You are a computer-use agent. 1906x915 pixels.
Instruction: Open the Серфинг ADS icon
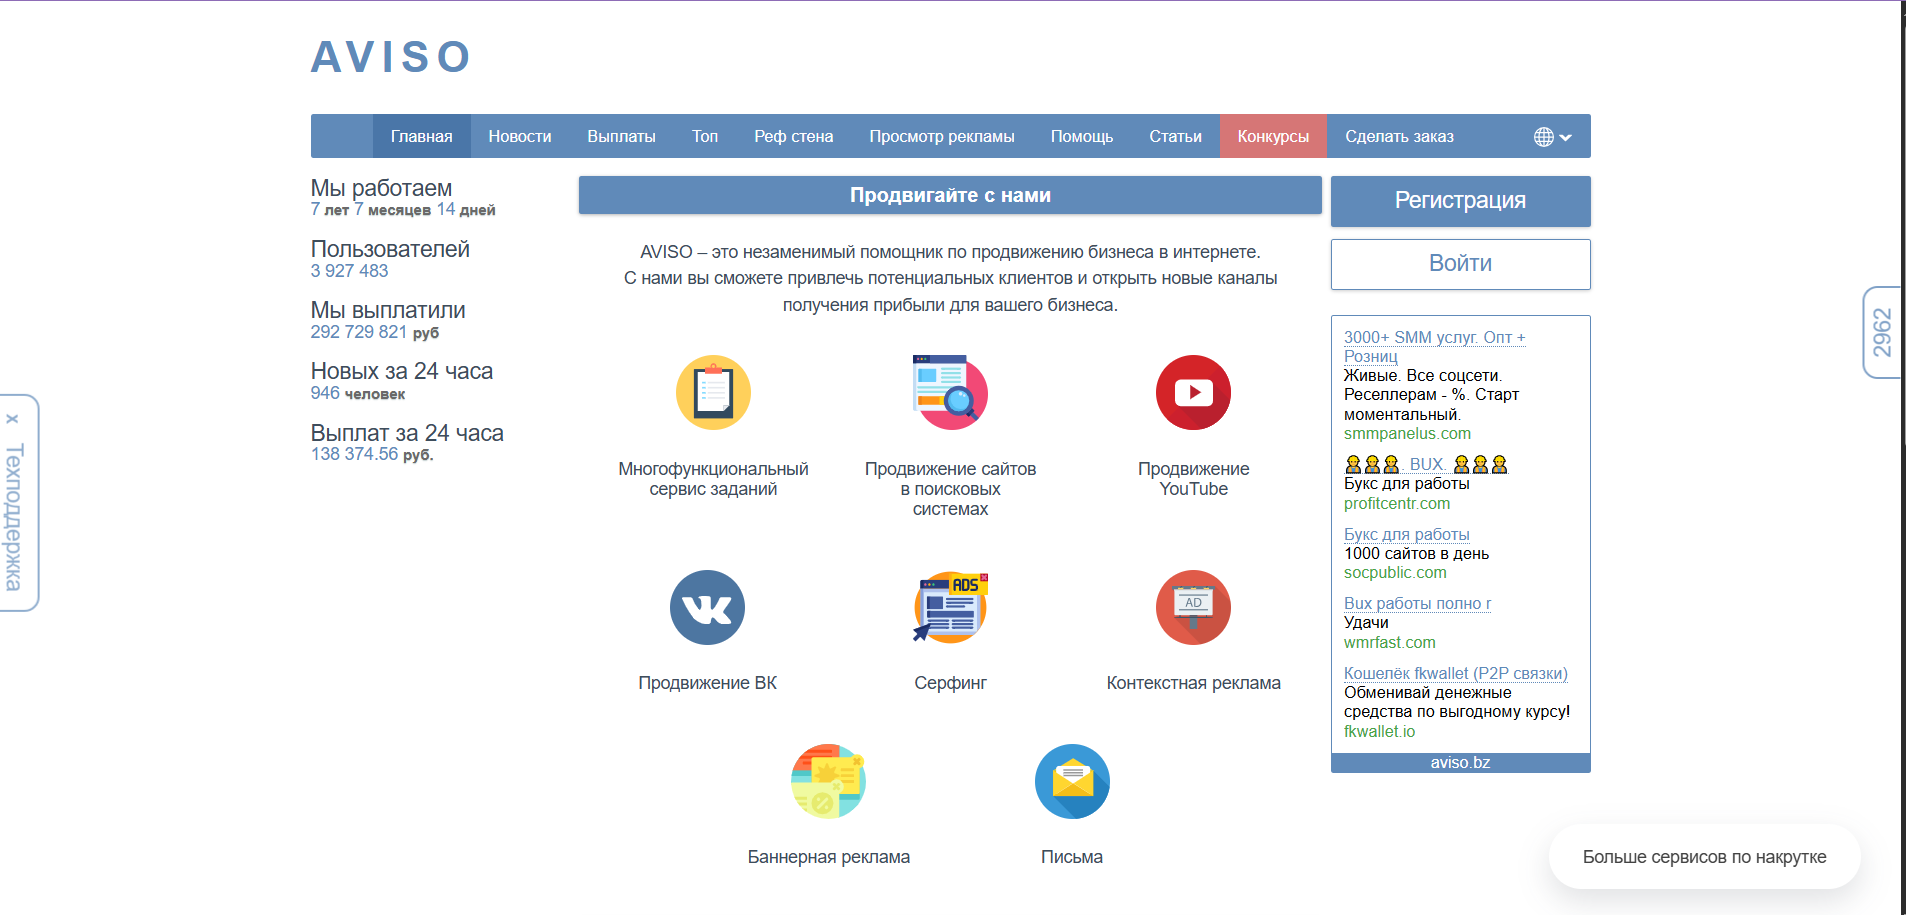click(x=950, y=607)
